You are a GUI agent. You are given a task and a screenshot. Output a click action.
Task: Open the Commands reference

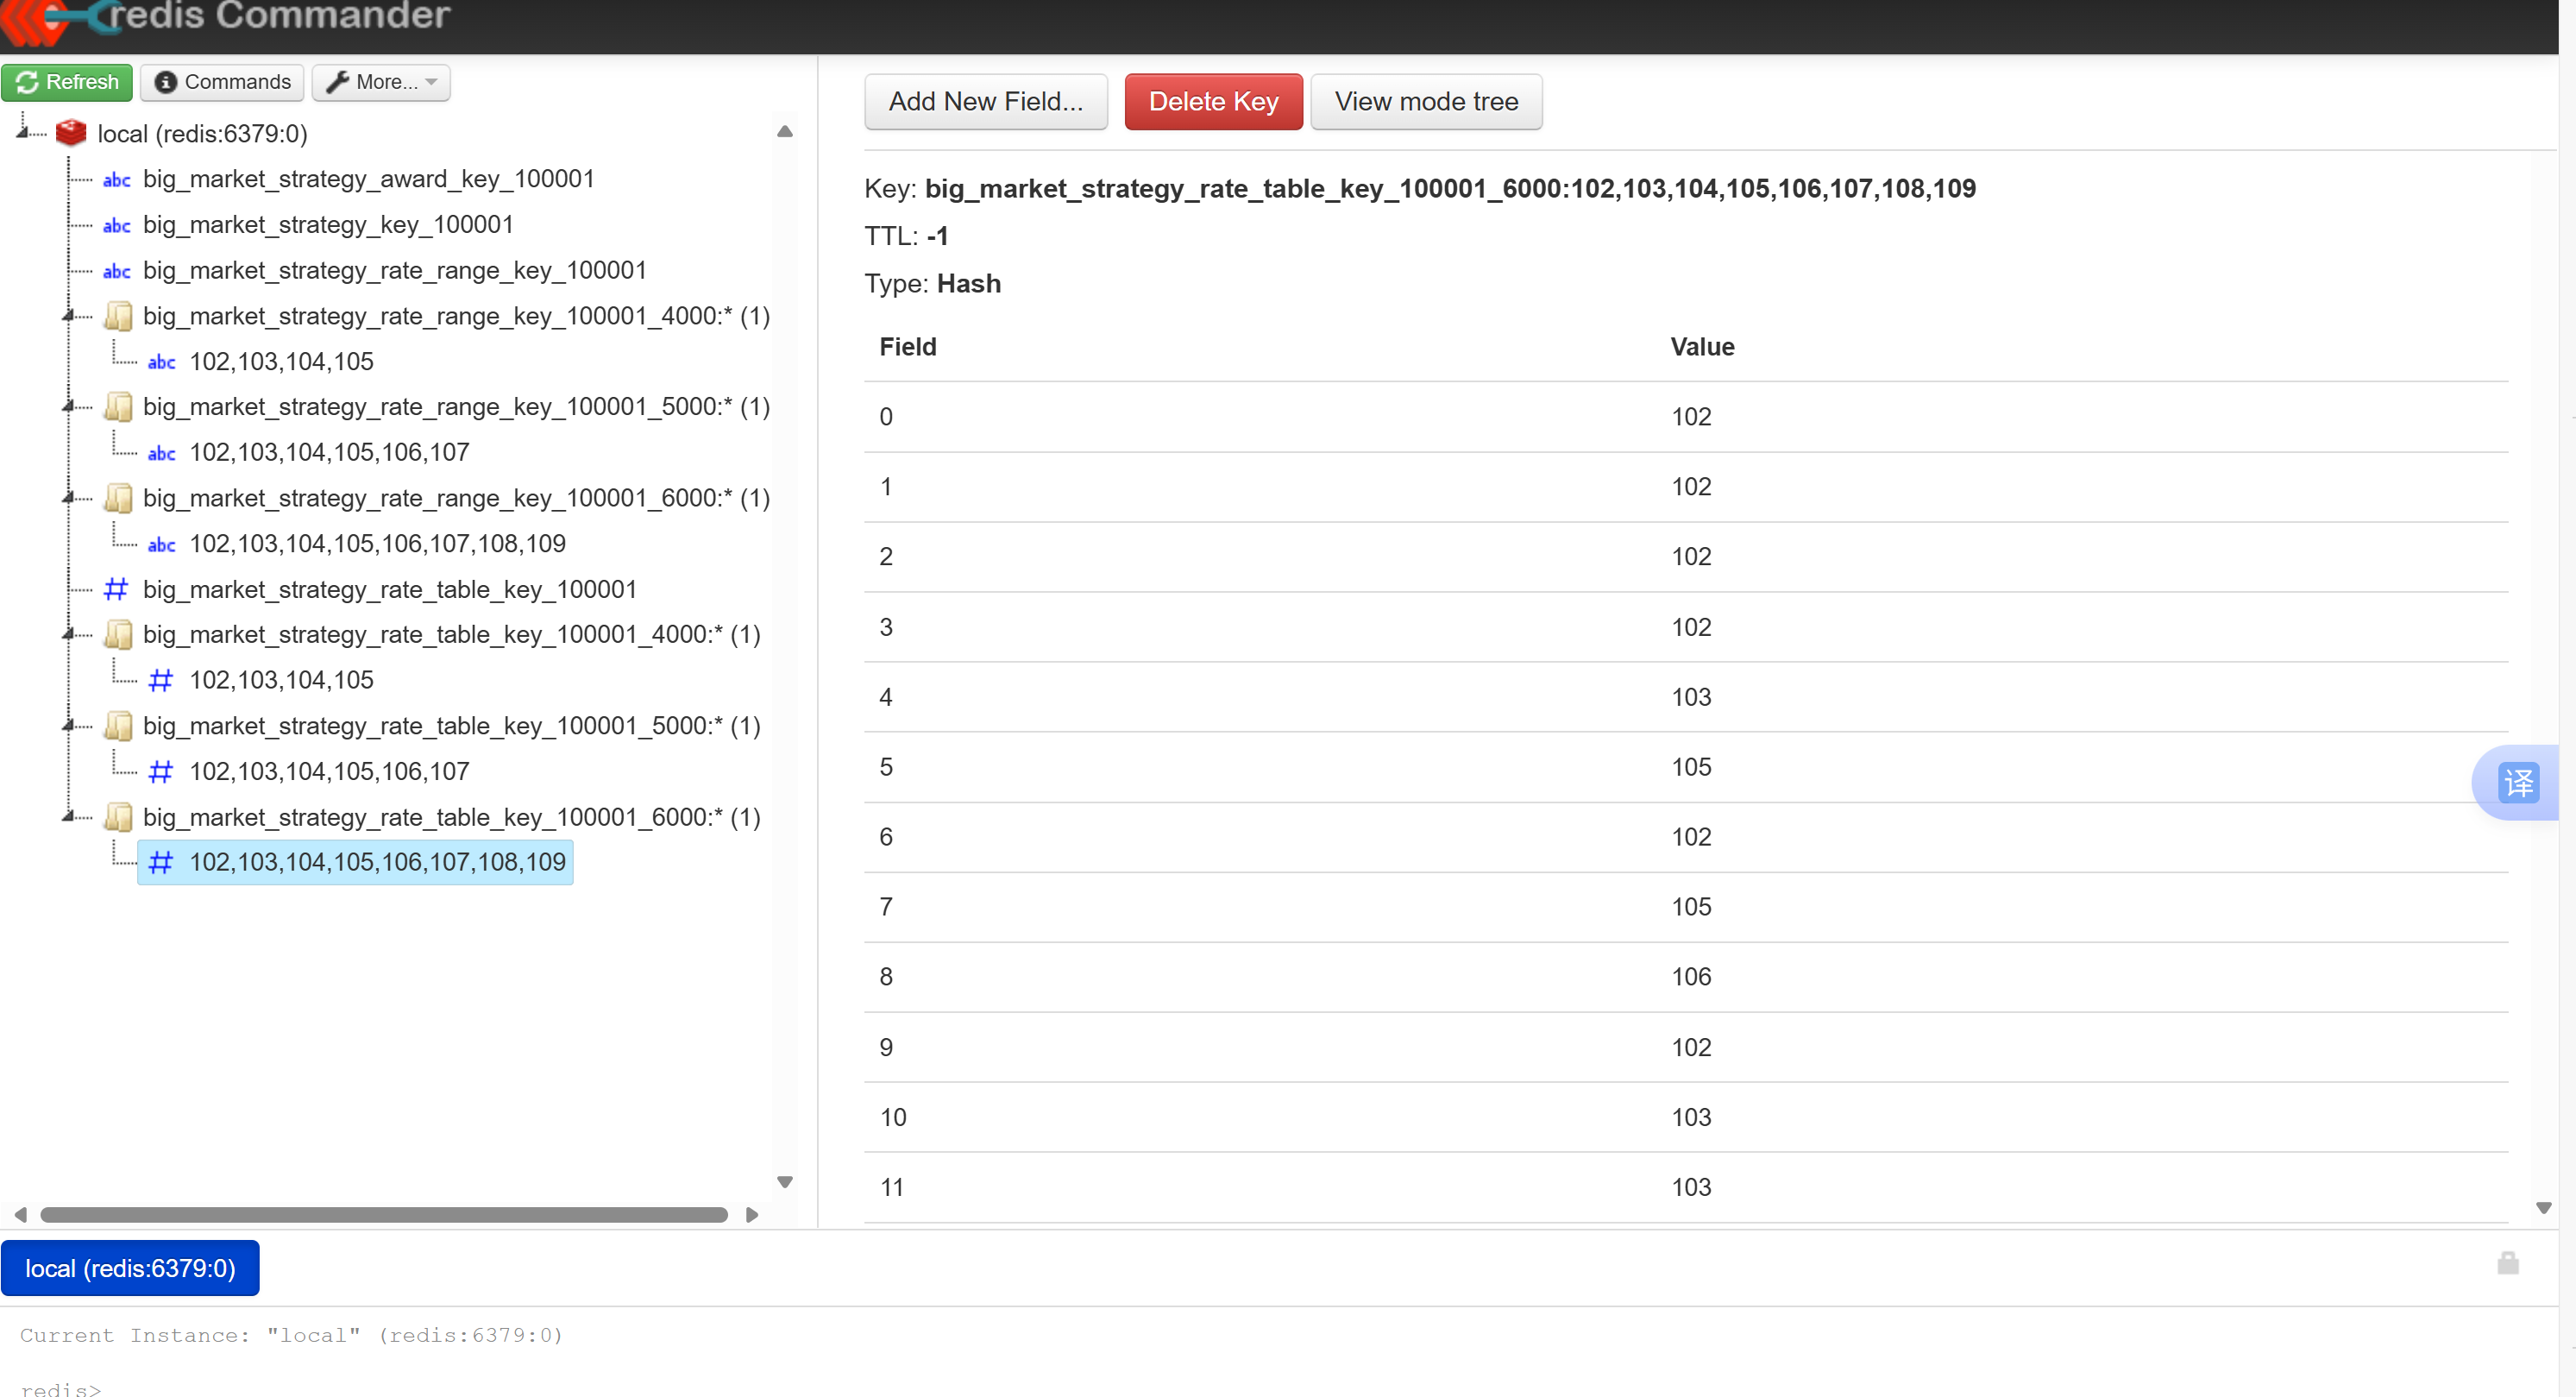(223, 82)
